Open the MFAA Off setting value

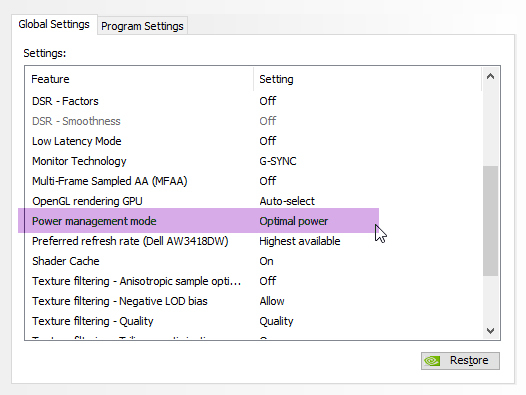(268, 181)
